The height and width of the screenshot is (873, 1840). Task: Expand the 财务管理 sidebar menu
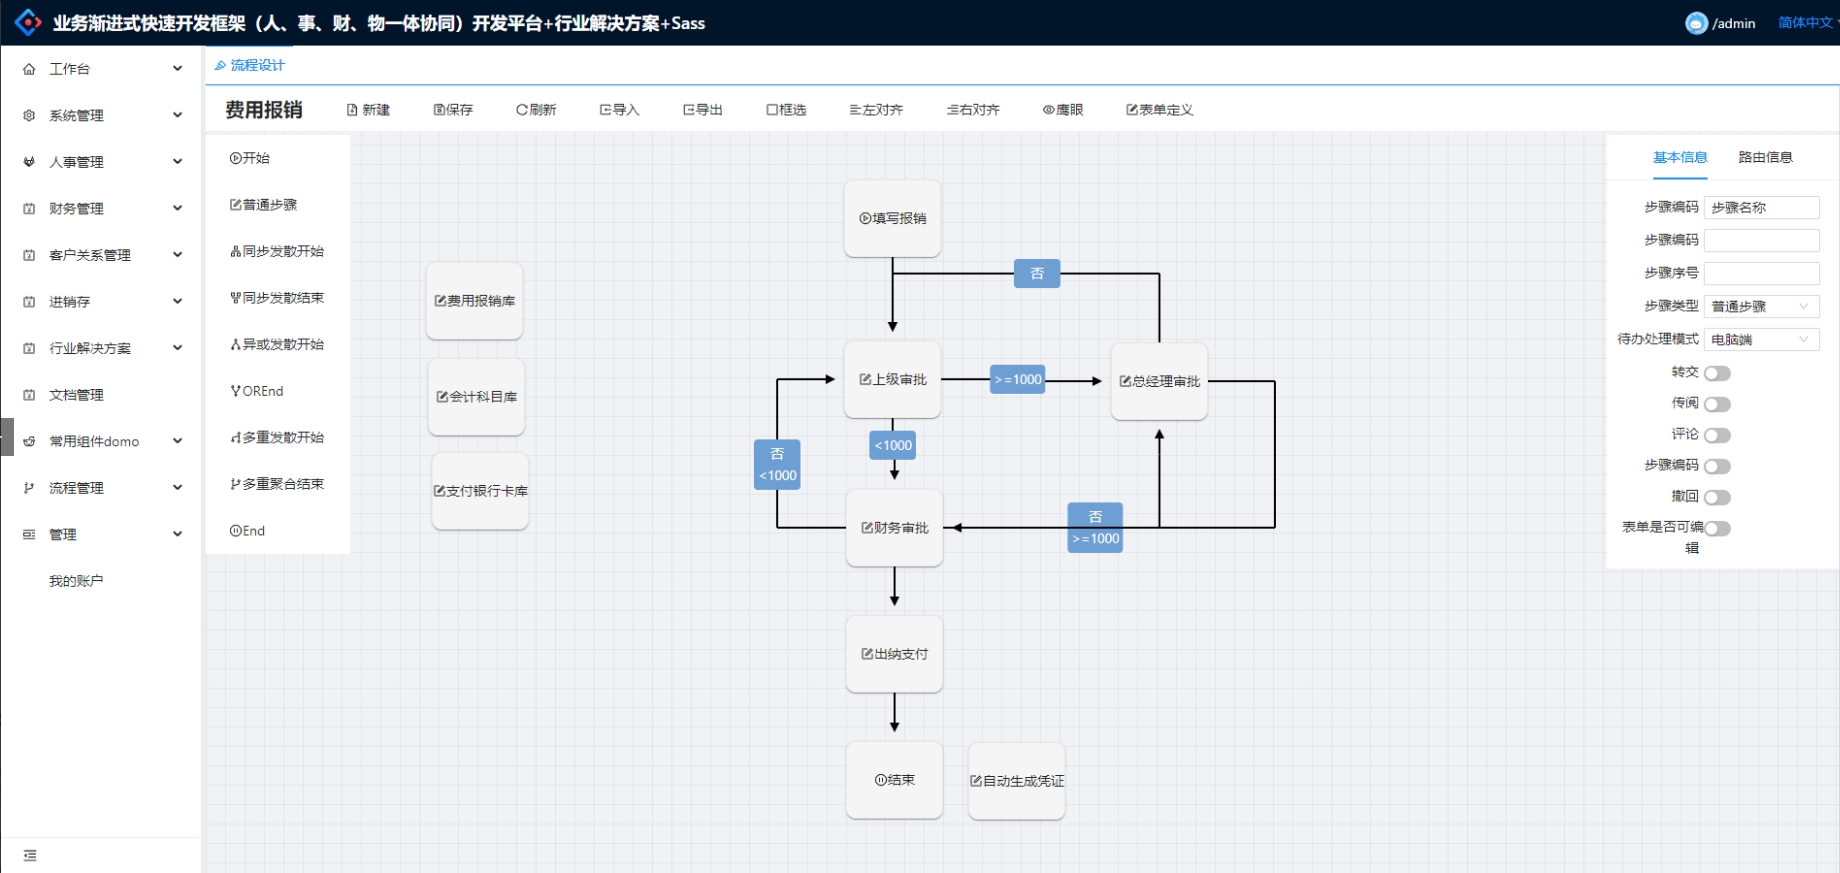pos(102,208)
